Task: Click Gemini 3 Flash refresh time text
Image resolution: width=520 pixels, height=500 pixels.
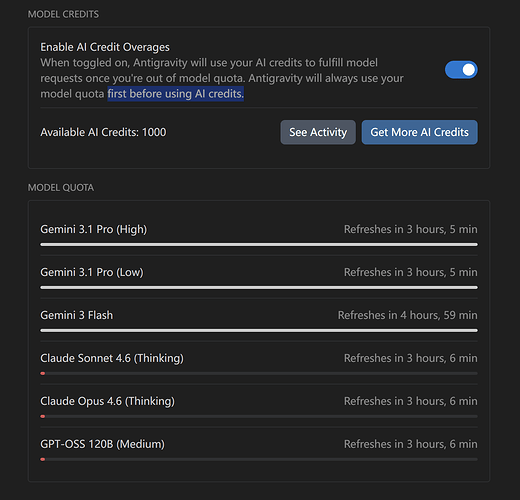Action: click(408, 315)
